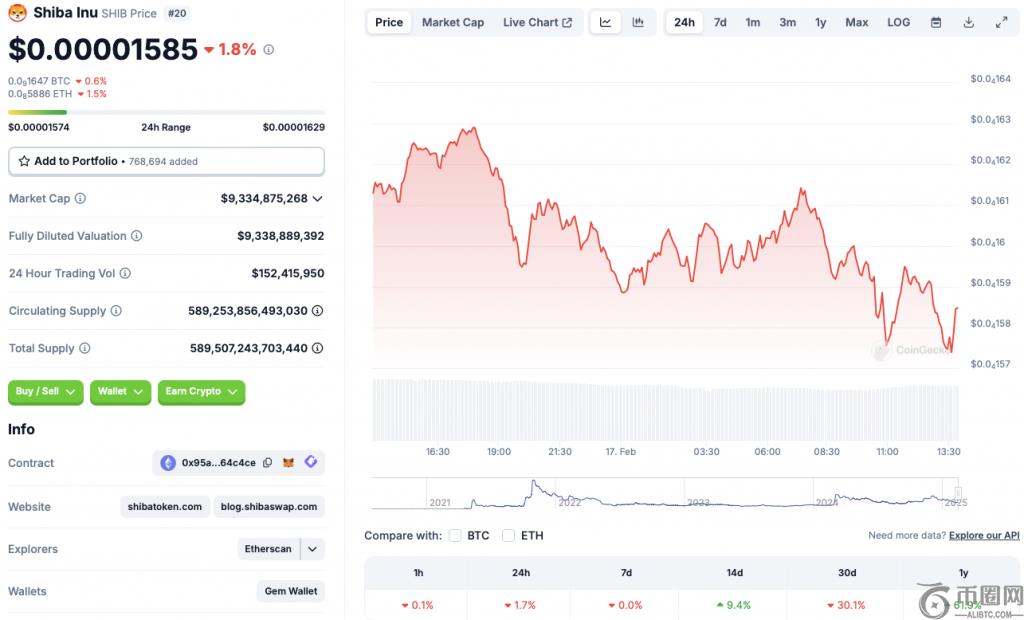Viewport: 1024px width, 620px height.
Task: Download the chart data
Action: pos(969,22)
